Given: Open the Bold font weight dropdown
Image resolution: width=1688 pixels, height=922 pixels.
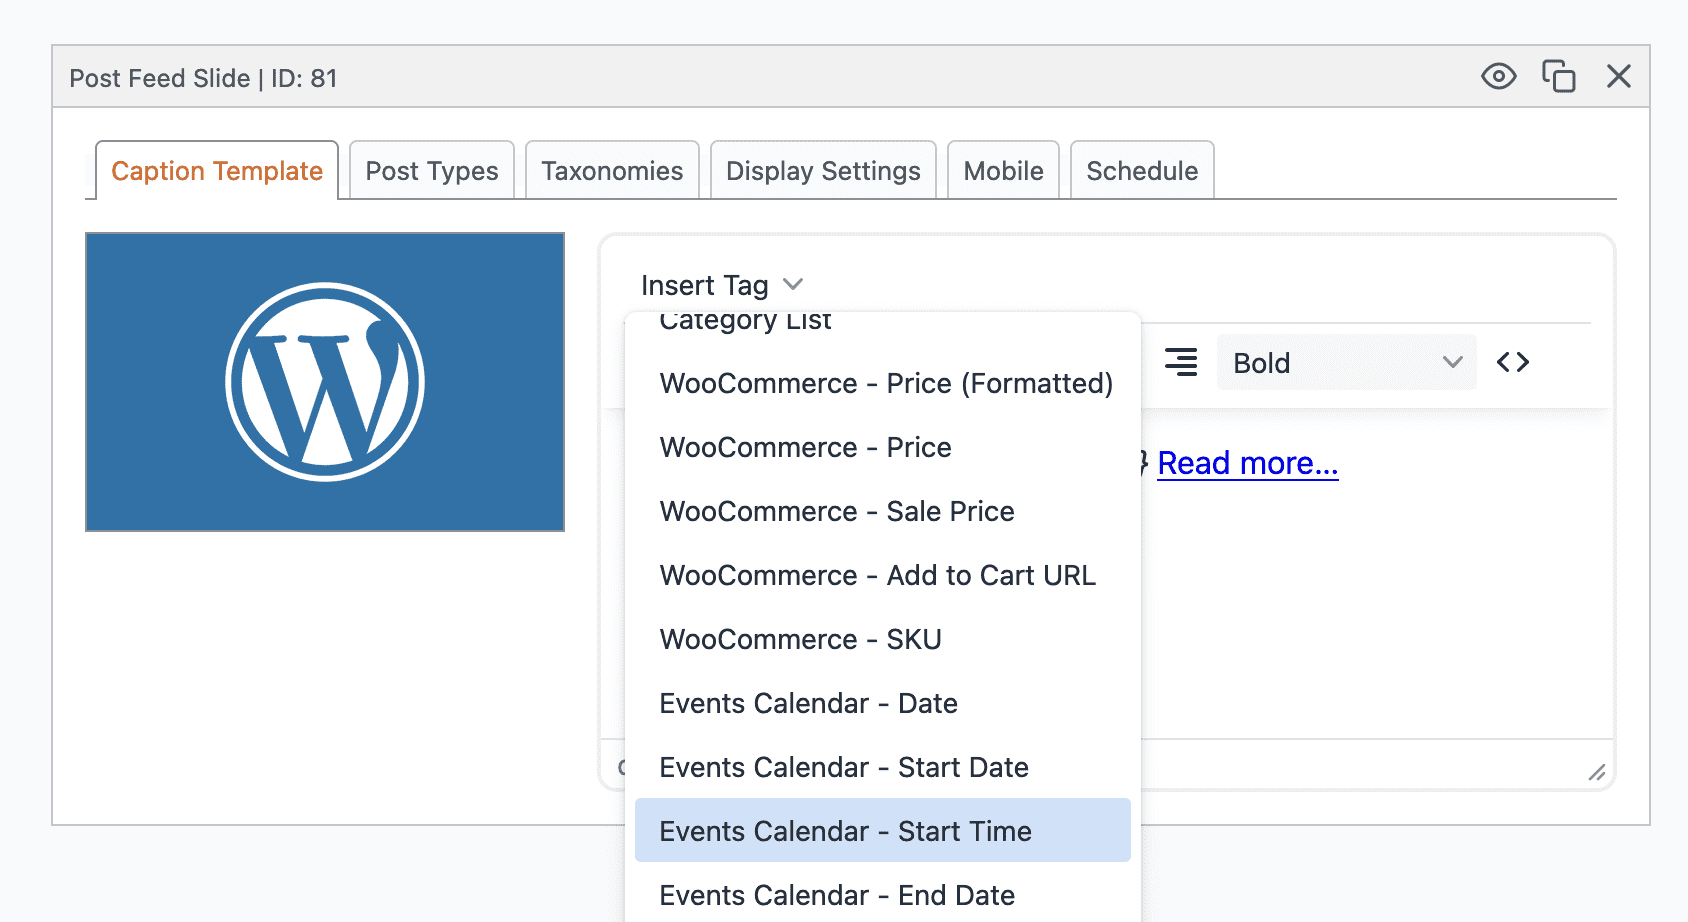Looking at the screenshot, I should click(1346, 362).
